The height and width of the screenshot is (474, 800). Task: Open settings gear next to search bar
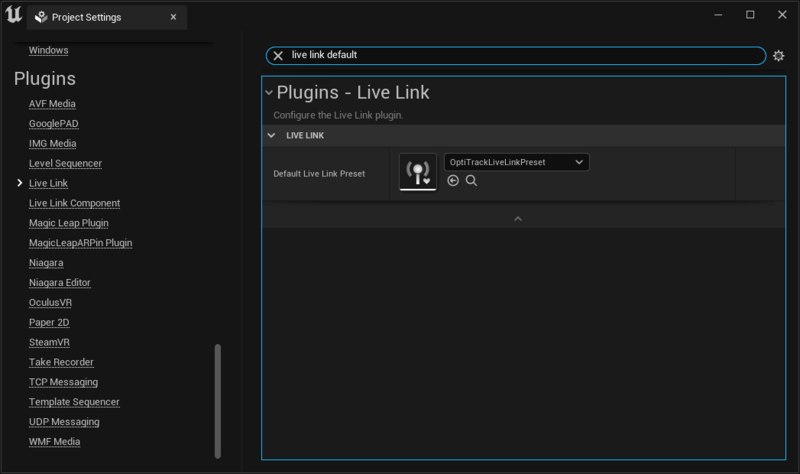pos(779,56)
